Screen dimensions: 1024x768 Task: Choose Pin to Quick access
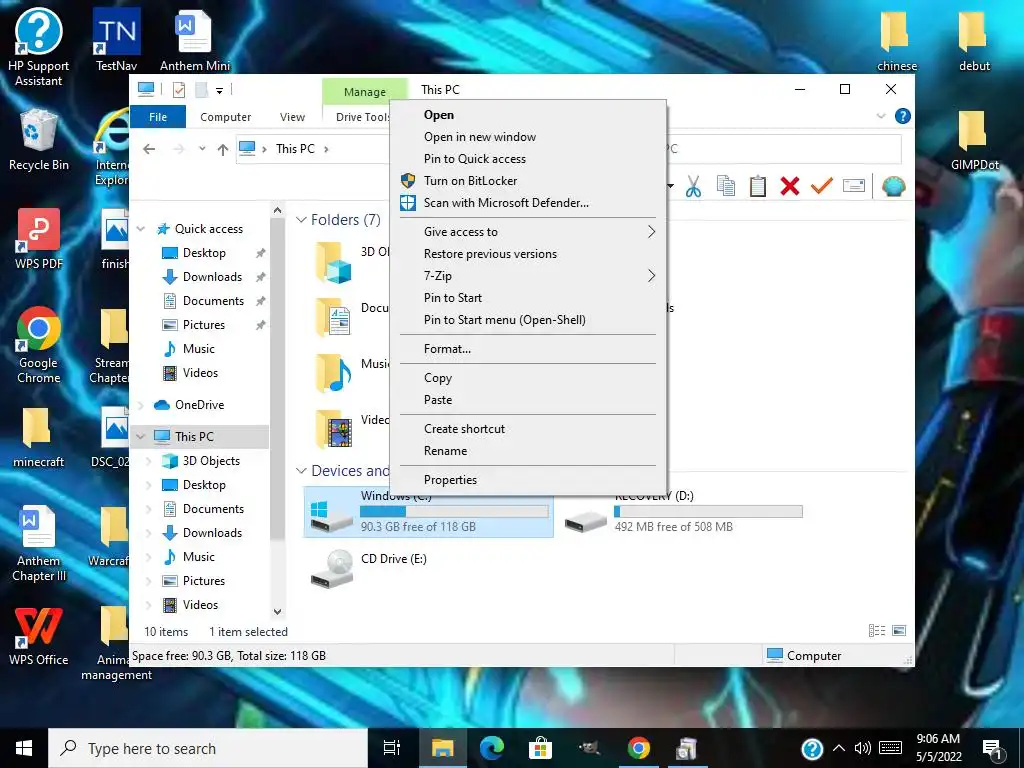point(528,159)
